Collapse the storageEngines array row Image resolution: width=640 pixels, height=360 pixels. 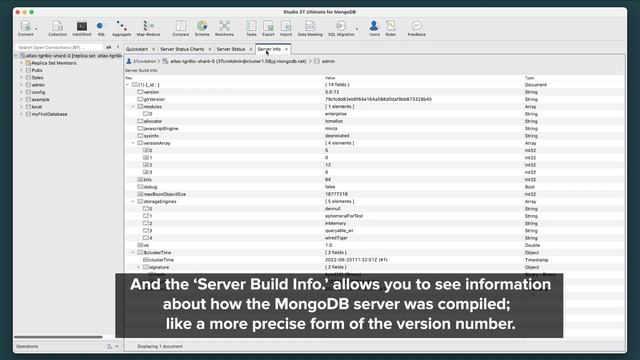point(133,202)
